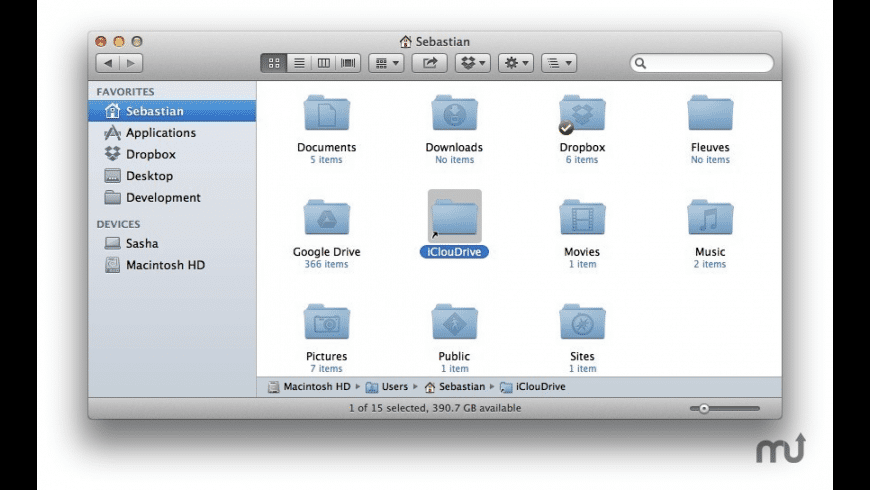The height and width of the screenshot is (490, 870).
Task: Select Applications in the sidebar
Action: (x=160, y=133)
